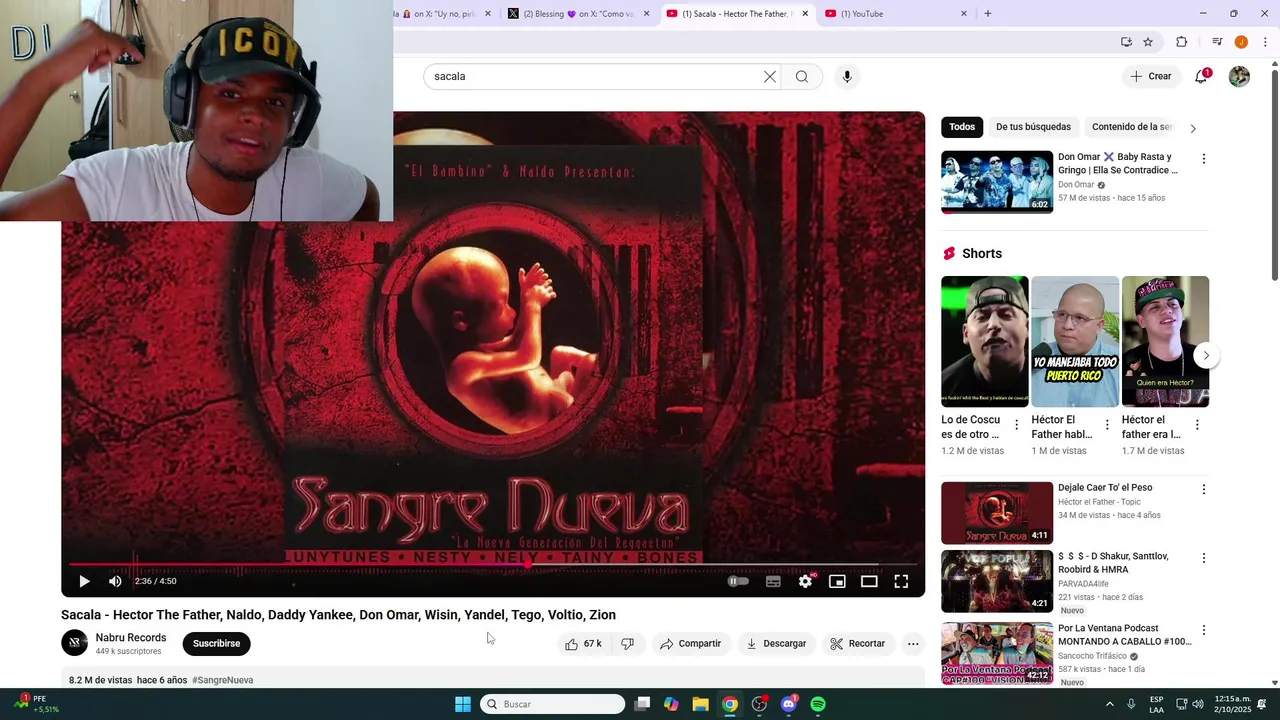Viewport: 1280px width, 720px height.
Task: Open the YO MANEJABA TODO PUERTO RICO short
Action: pos(1075,341)
